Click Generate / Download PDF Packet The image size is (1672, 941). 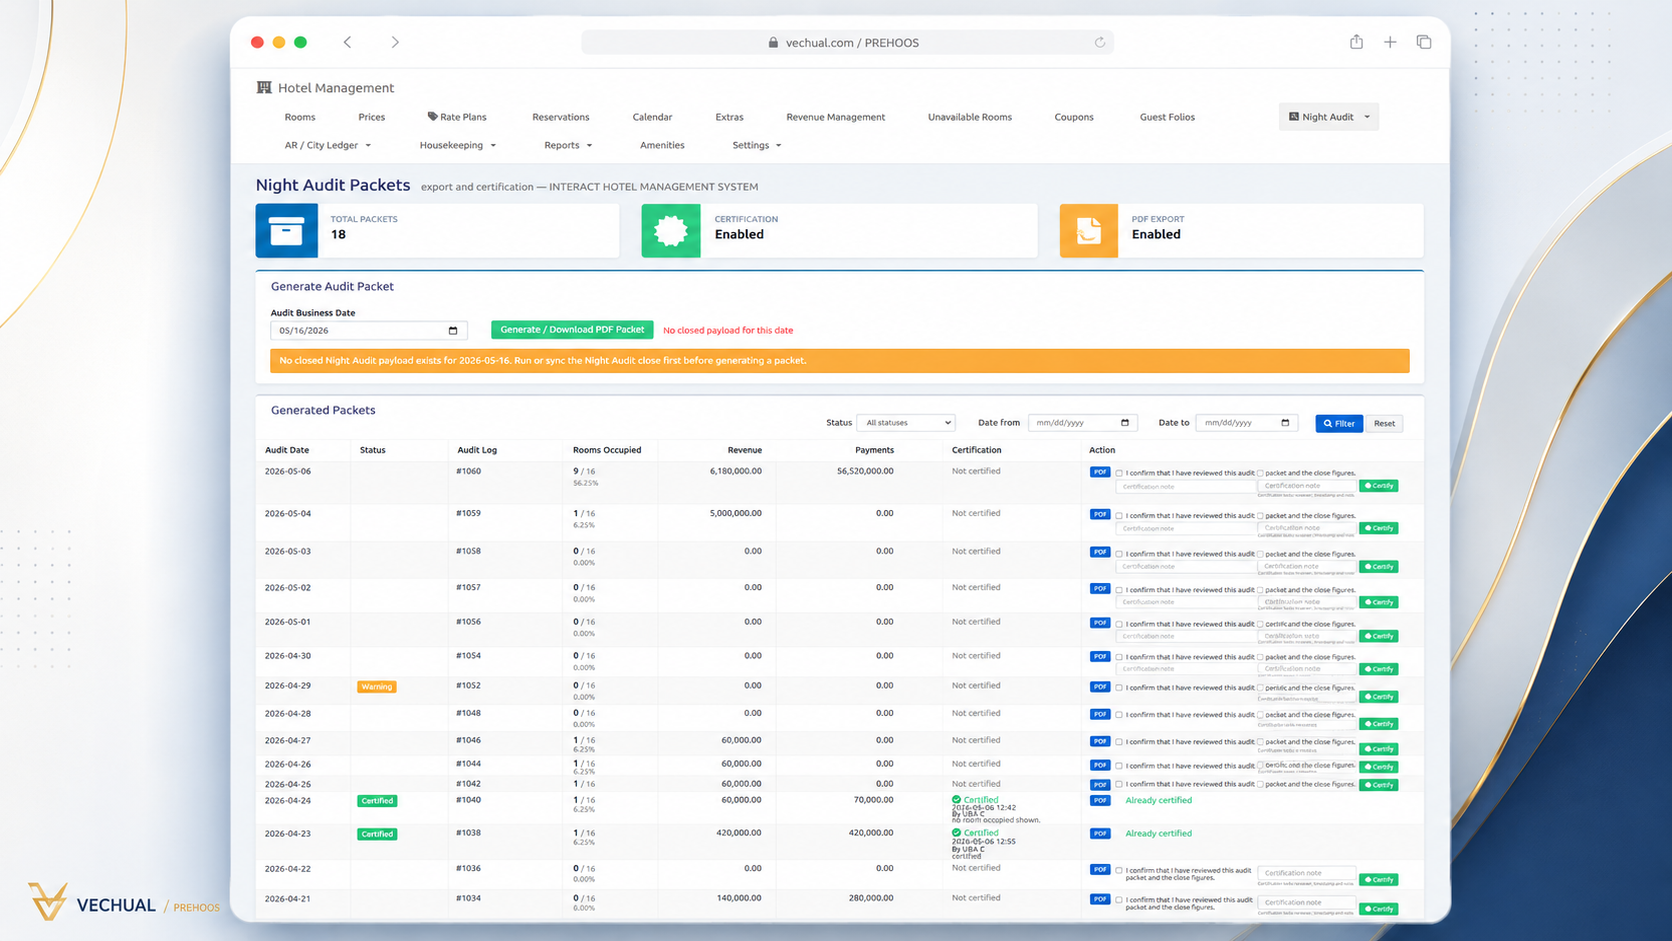(x=572, y=329)
